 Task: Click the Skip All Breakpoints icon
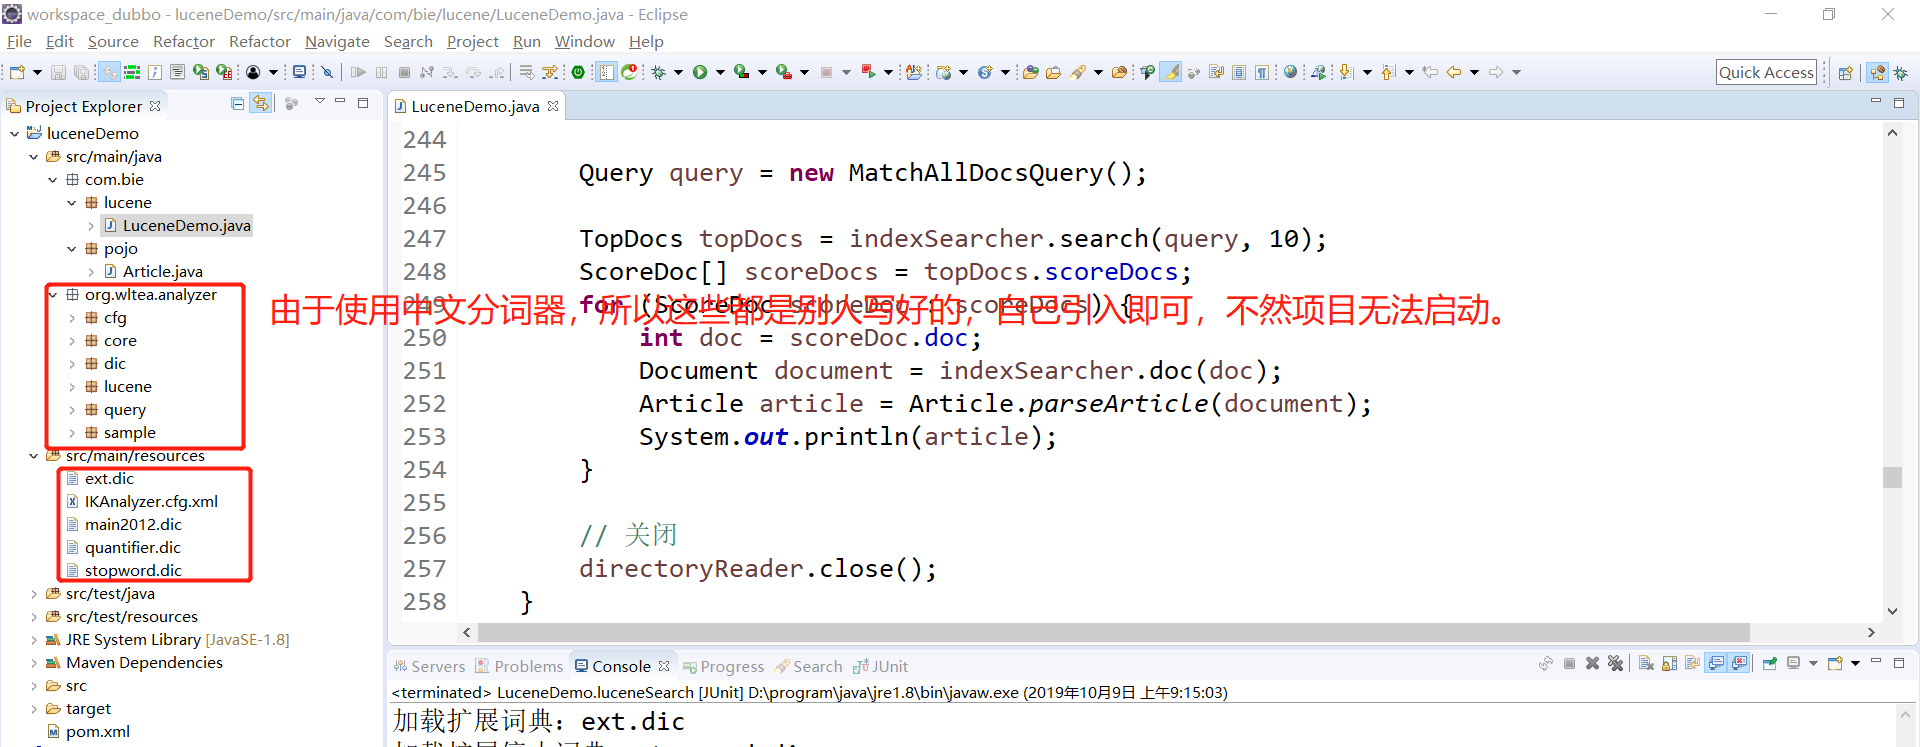(x=327, y=72)
